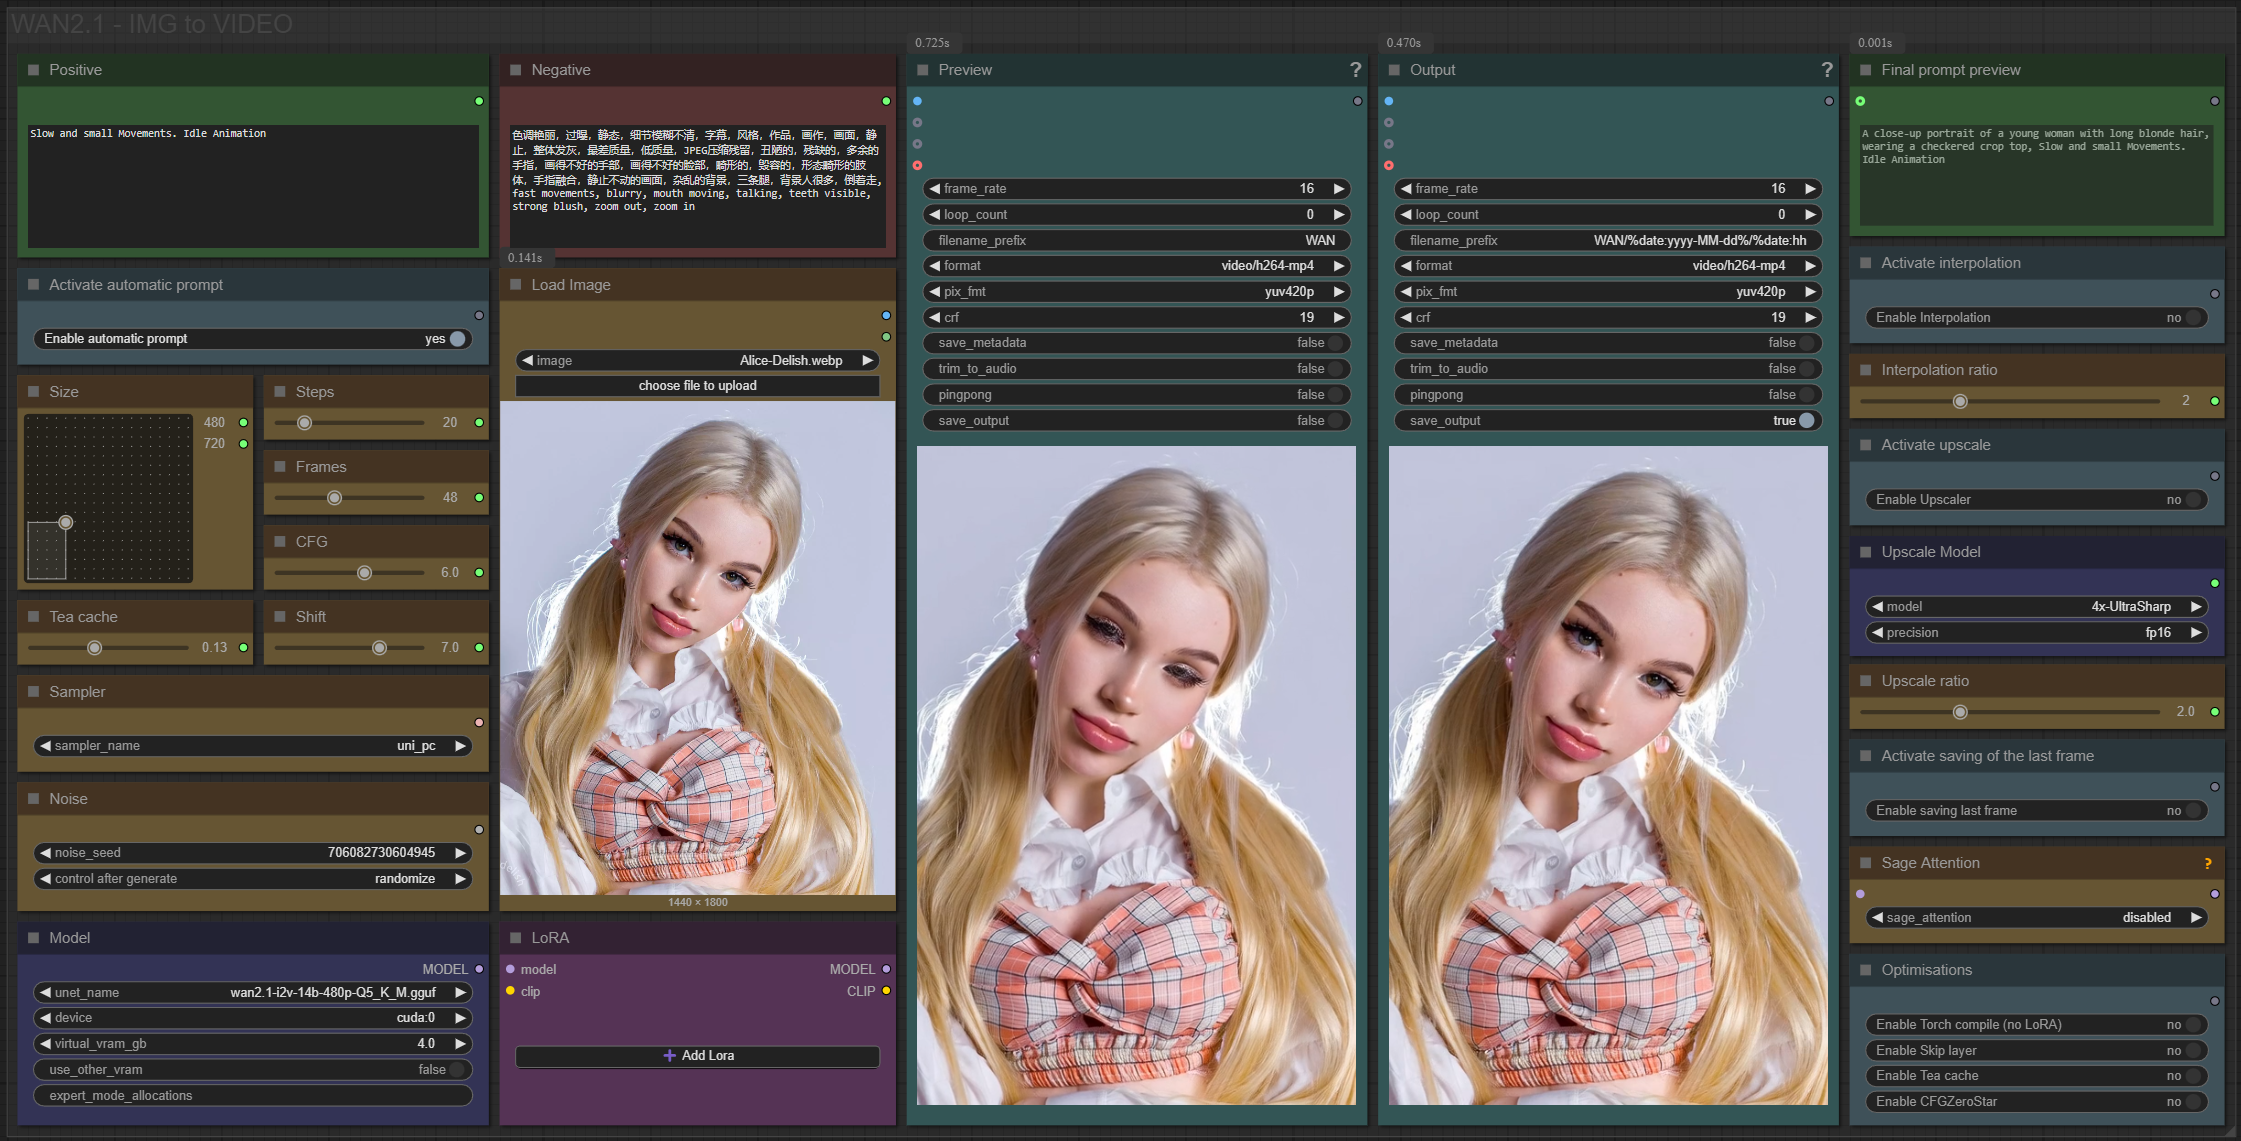The width and height of the screenshot is (2241, 1141).
Task: Click collapse square on Positive node header
Action: 33,70
